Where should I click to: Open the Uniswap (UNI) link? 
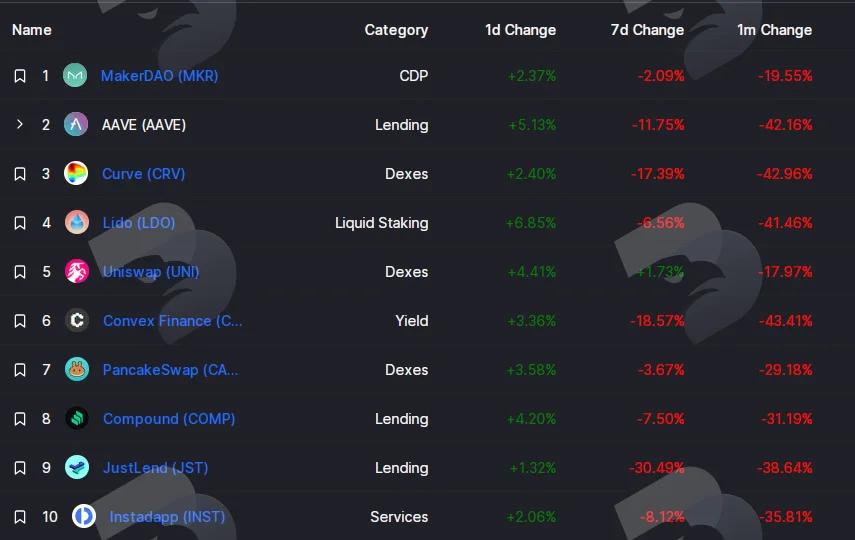click(151, 272)
